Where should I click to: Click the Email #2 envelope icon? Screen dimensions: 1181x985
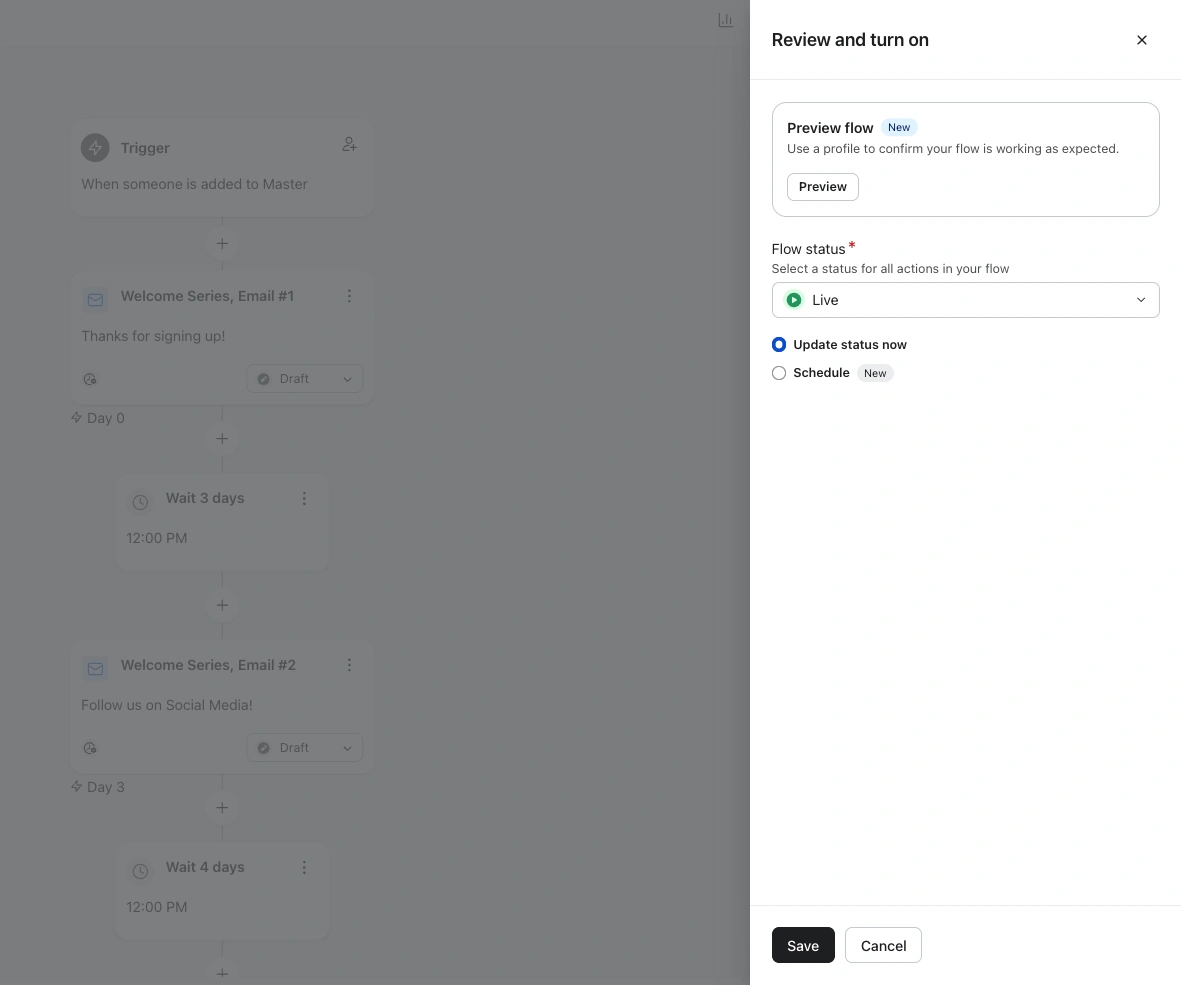[x=95, y=669]
